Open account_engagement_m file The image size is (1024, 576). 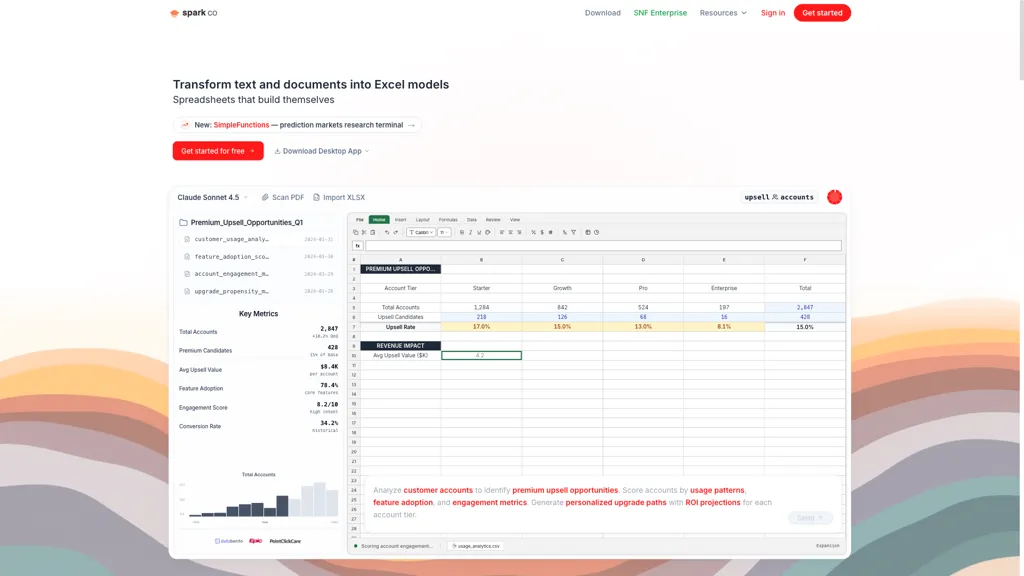tap(259, 274)
